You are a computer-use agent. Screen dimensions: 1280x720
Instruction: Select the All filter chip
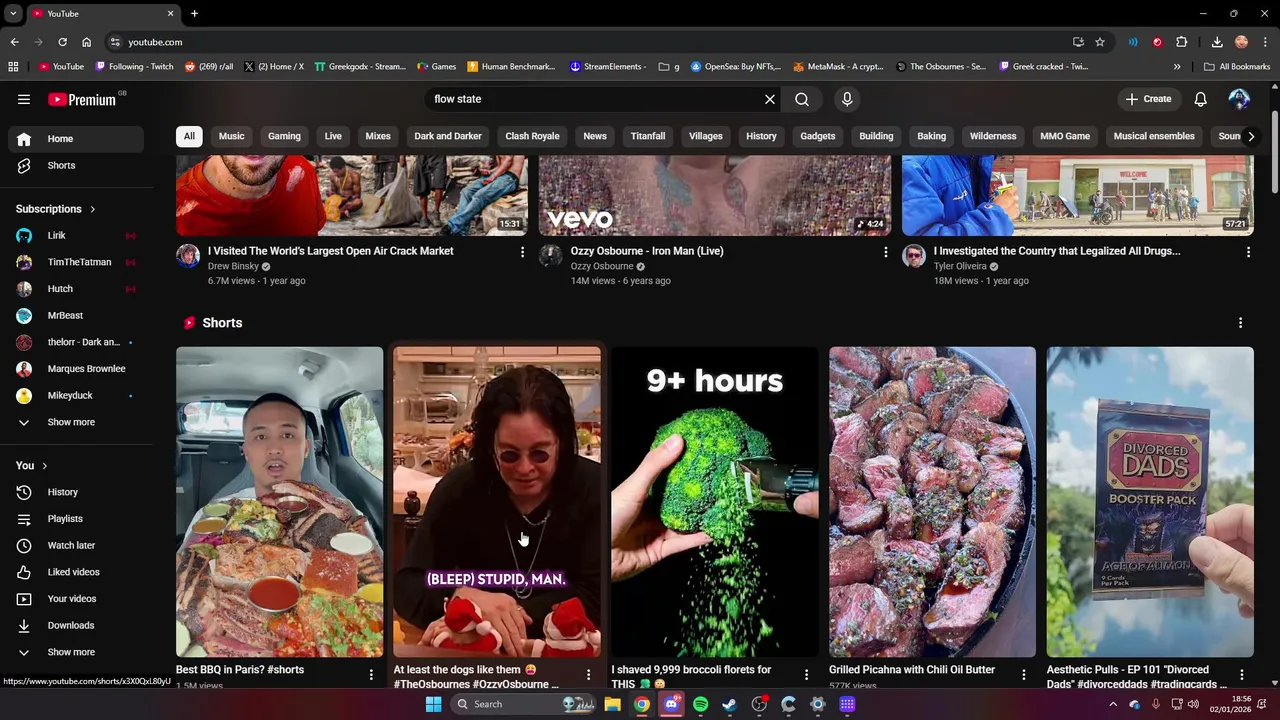189,136
